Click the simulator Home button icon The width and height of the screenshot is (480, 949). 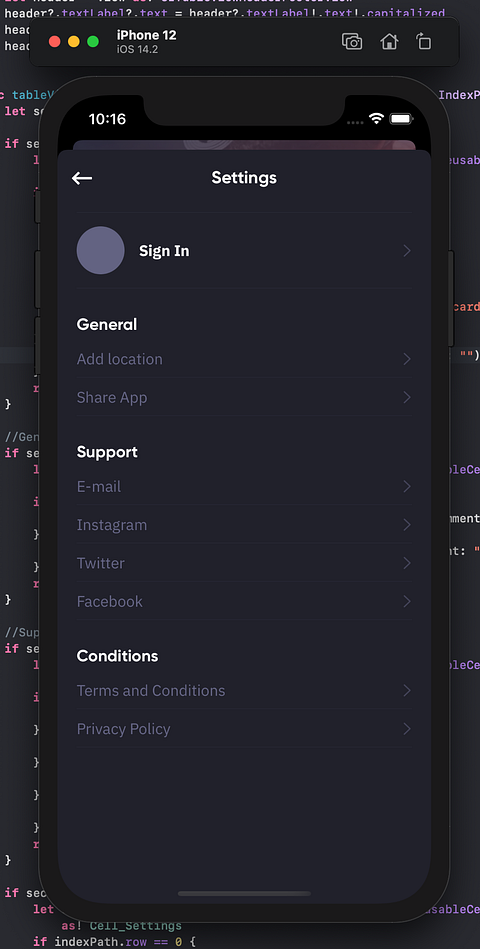click(389, 41)
